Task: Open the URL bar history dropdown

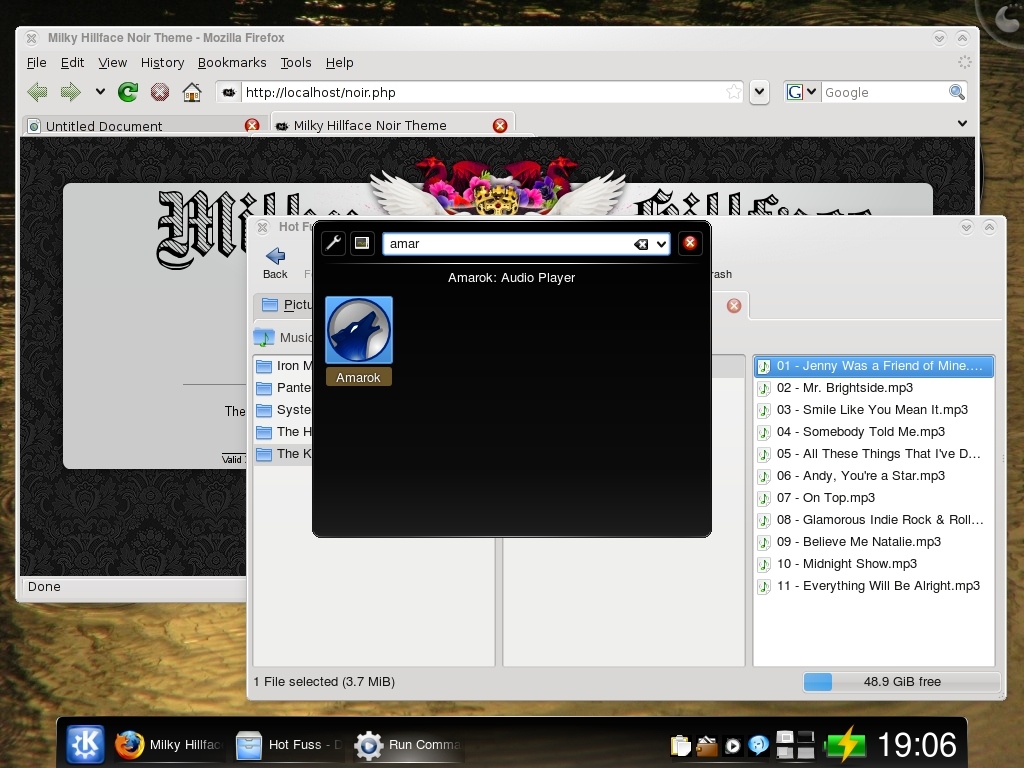Action: [x=759, y=92]
